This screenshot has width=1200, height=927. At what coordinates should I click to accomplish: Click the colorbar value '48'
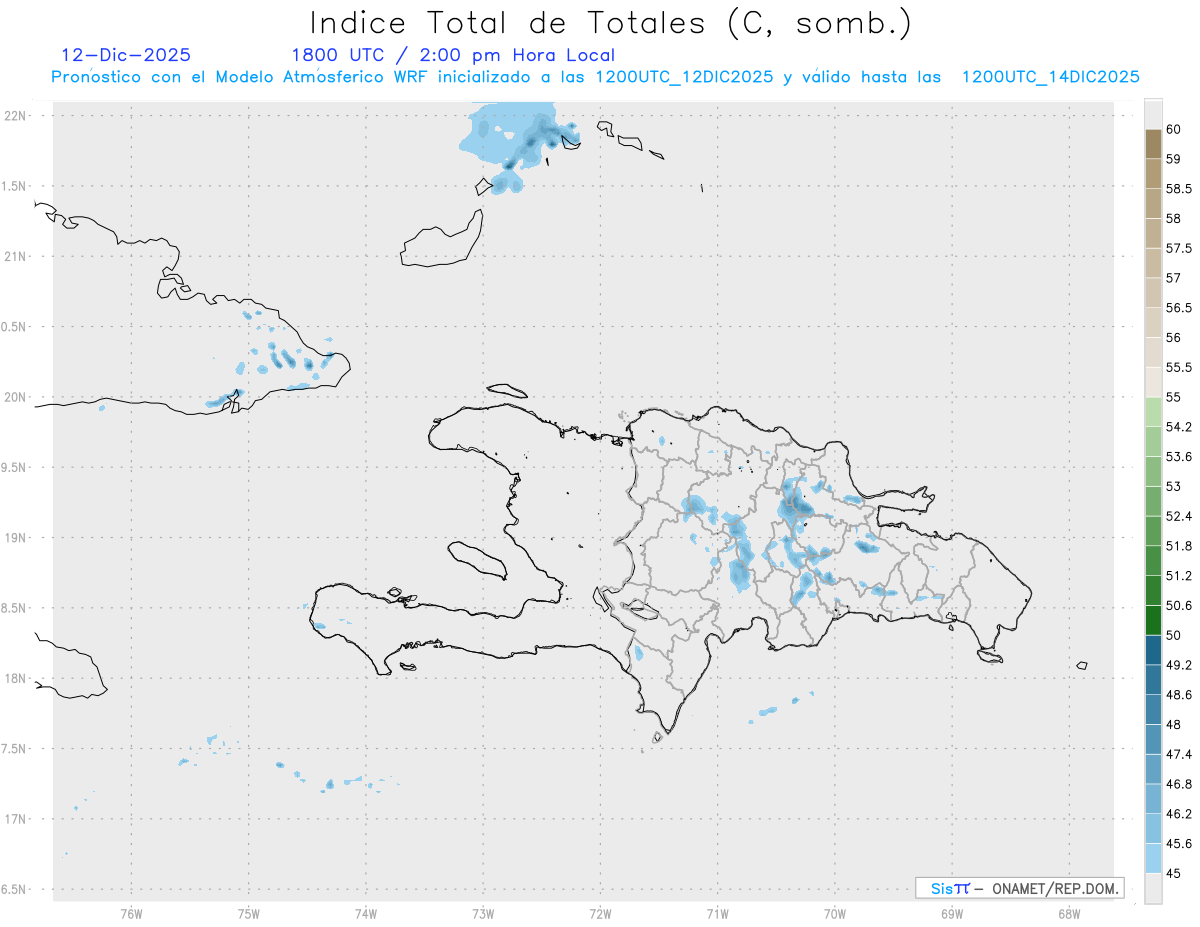tap(1172, 724)
